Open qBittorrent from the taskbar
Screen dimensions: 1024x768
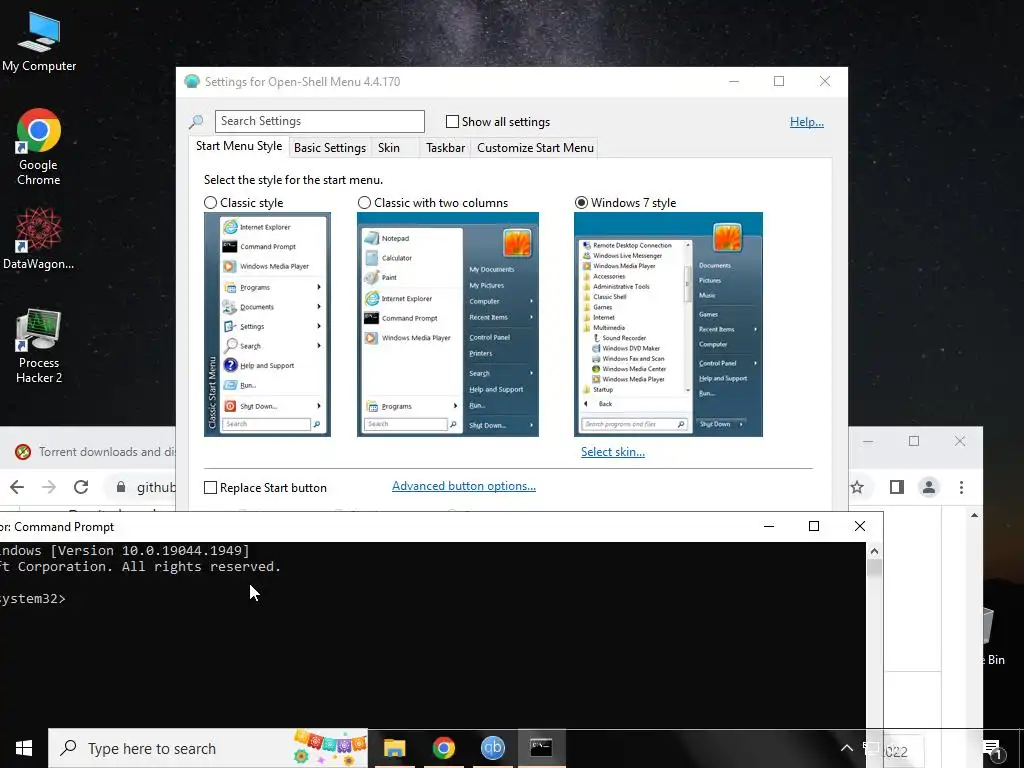click(492, 748)
